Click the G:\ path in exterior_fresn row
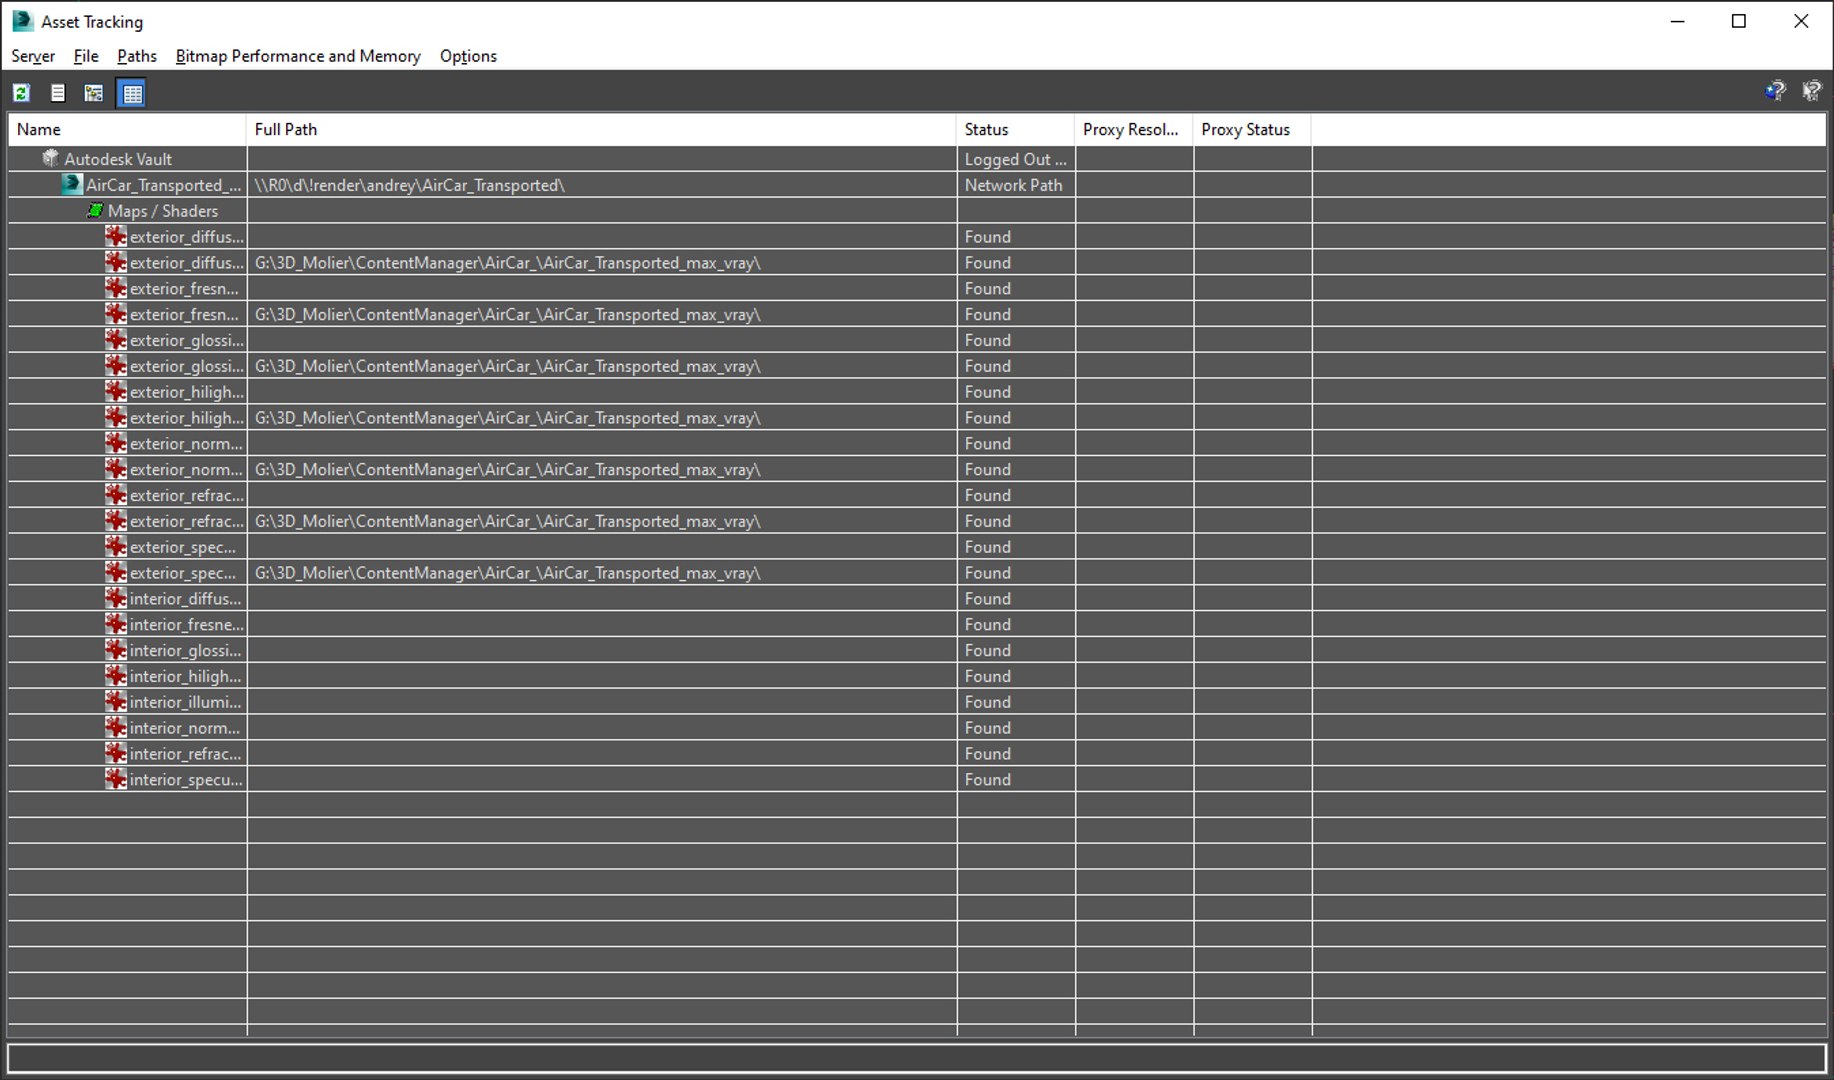This screenshot has width=1834, height=1080. [508, 315]
